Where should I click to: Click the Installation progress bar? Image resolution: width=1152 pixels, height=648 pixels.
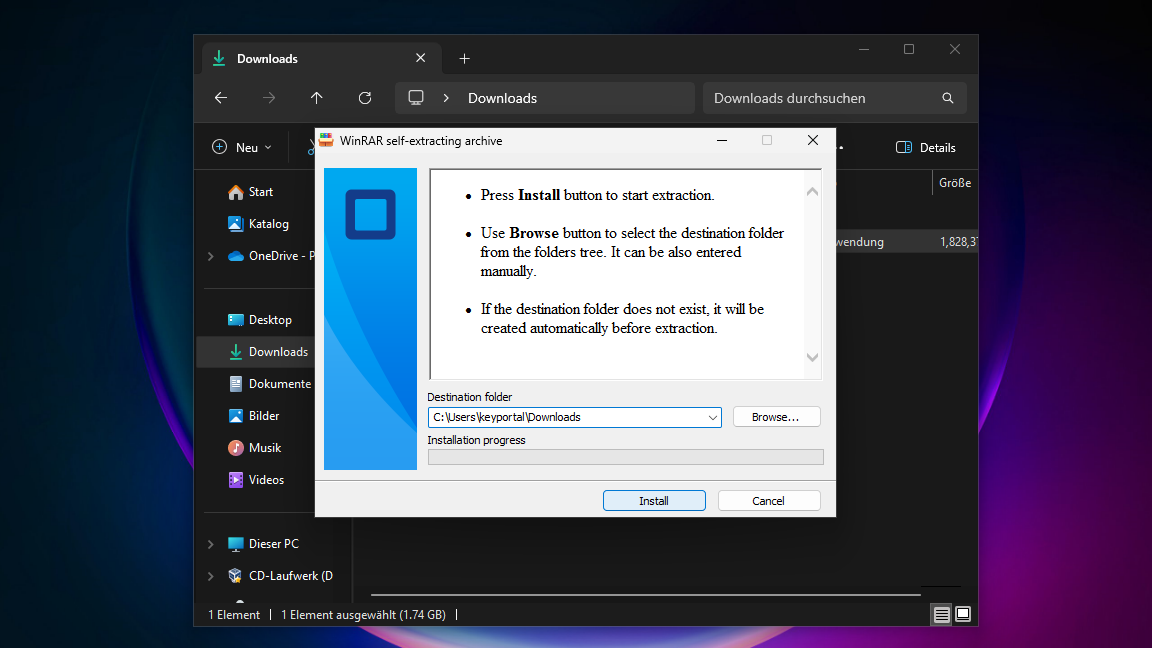[625, 457]
